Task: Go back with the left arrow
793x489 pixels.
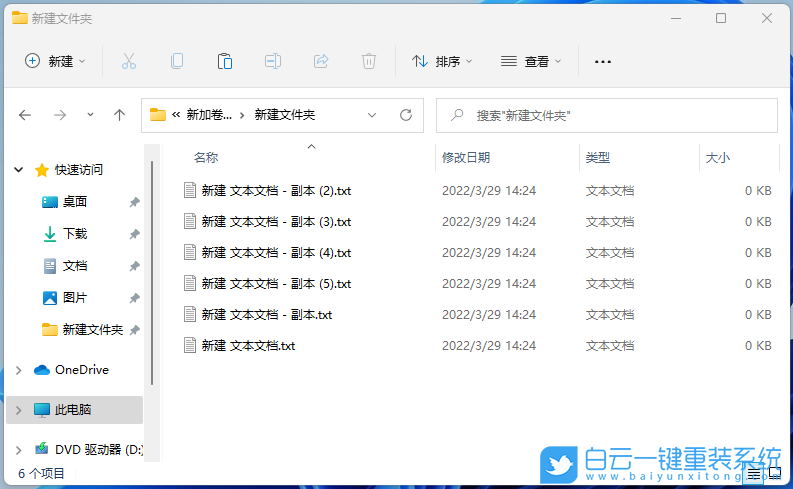Action: click(25, 115)
